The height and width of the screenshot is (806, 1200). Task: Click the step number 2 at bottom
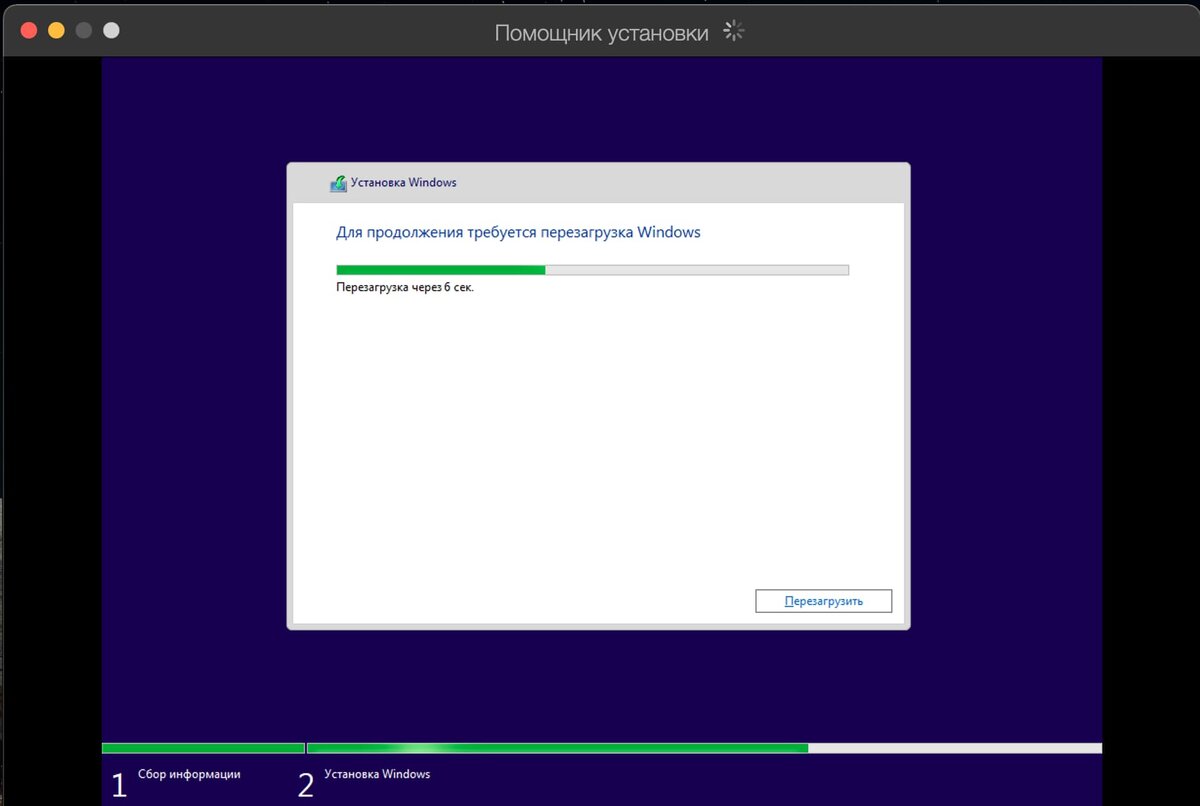point(306,785)
